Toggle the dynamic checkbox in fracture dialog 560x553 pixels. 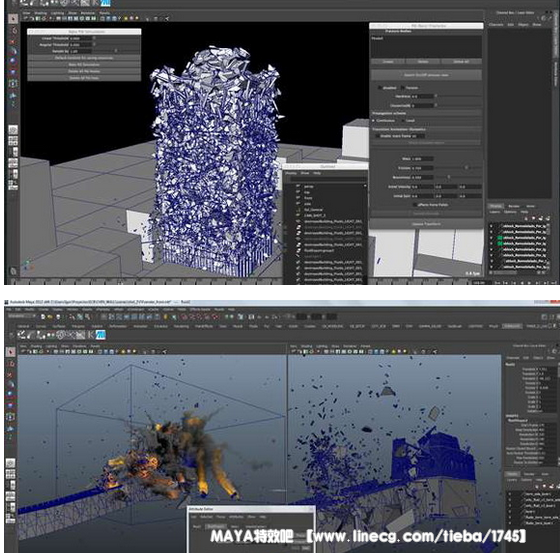click(x=402, y=88)
